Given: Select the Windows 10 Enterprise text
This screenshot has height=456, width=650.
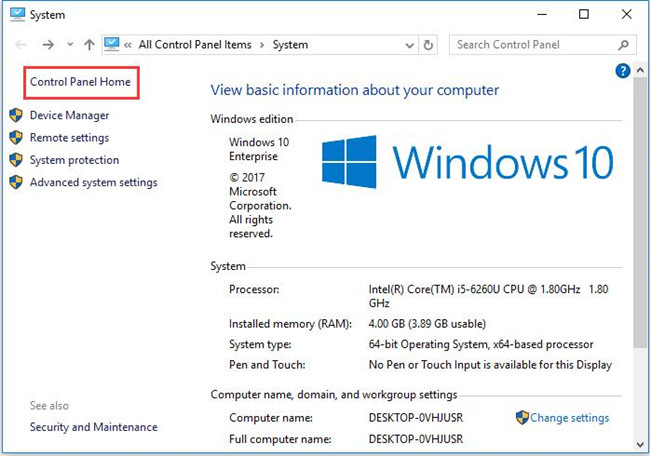Looking at the screenshot, I should (x=259, y=149).
